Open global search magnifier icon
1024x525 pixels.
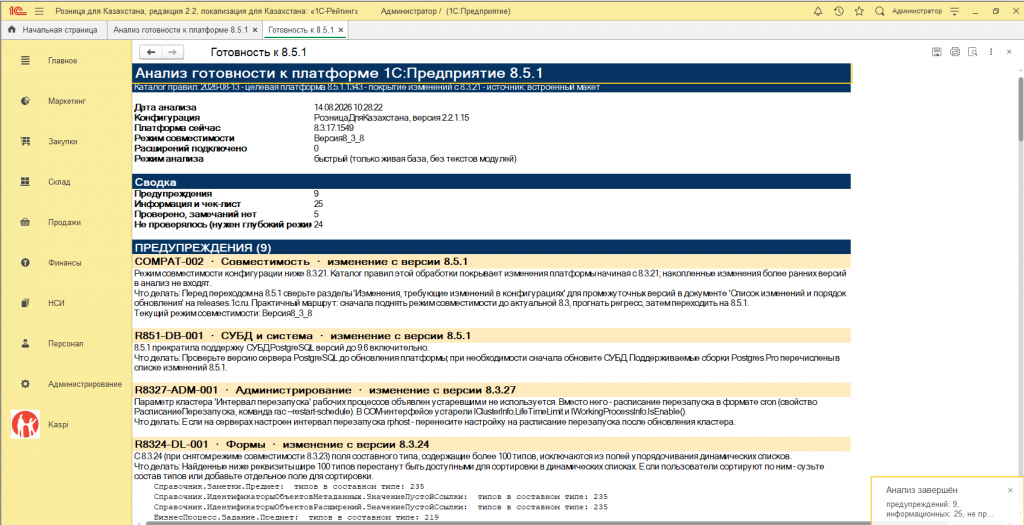pyautogui.click(x=880, y=11)
